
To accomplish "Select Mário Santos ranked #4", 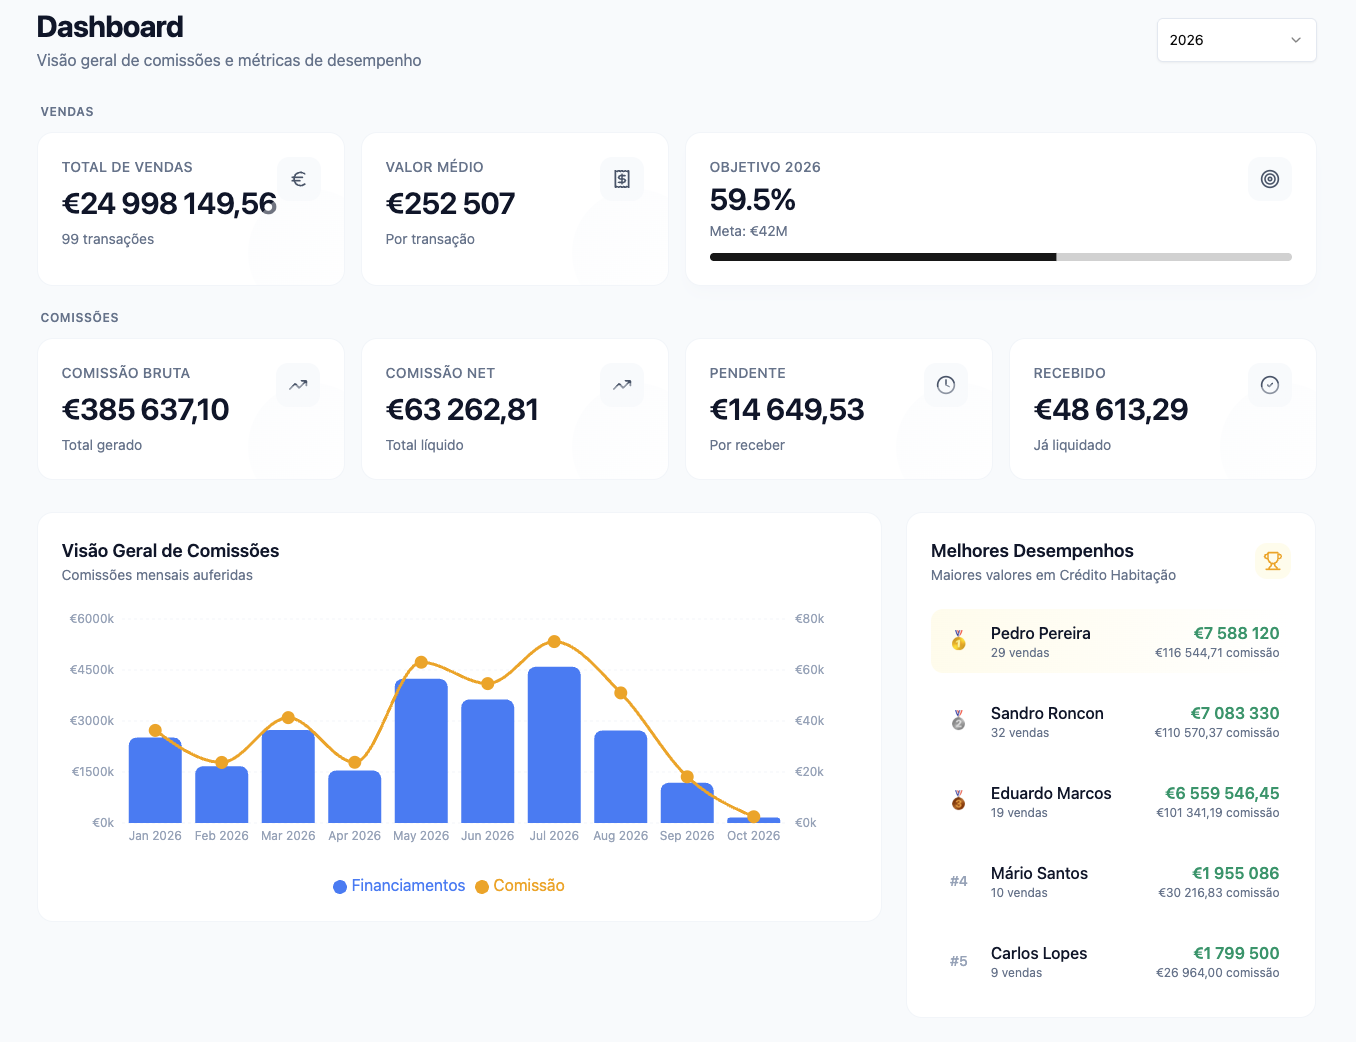I will [x=1111, y=881].
